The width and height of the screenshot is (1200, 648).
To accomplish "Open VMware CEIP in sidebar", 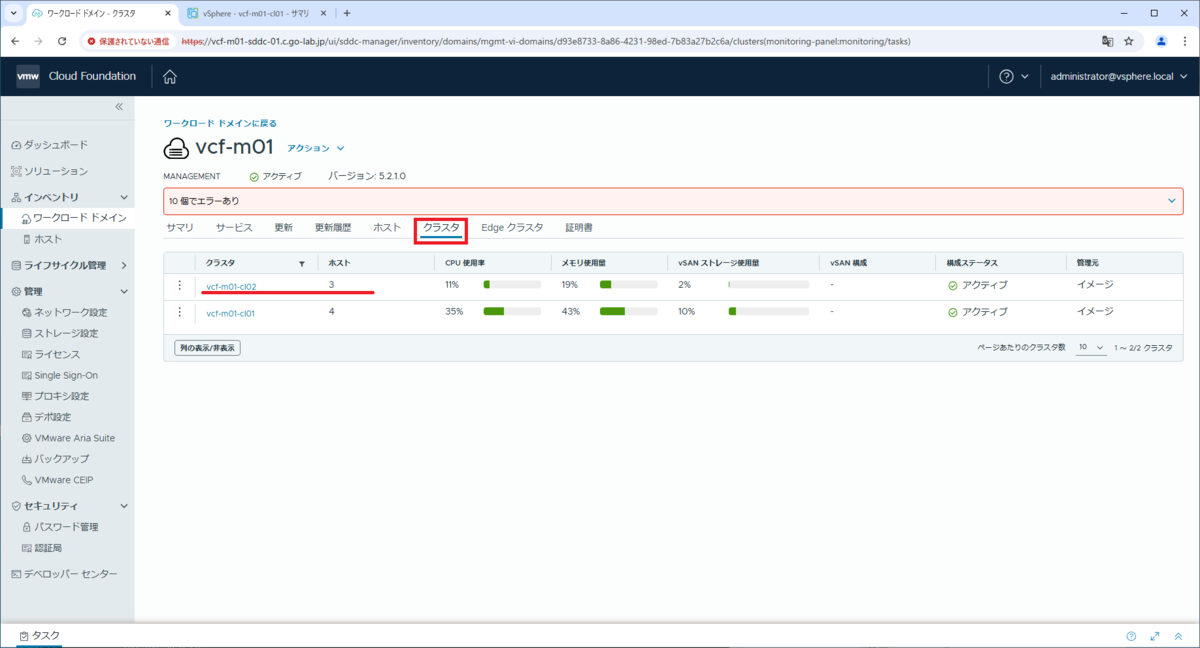I will pos(57,479).
